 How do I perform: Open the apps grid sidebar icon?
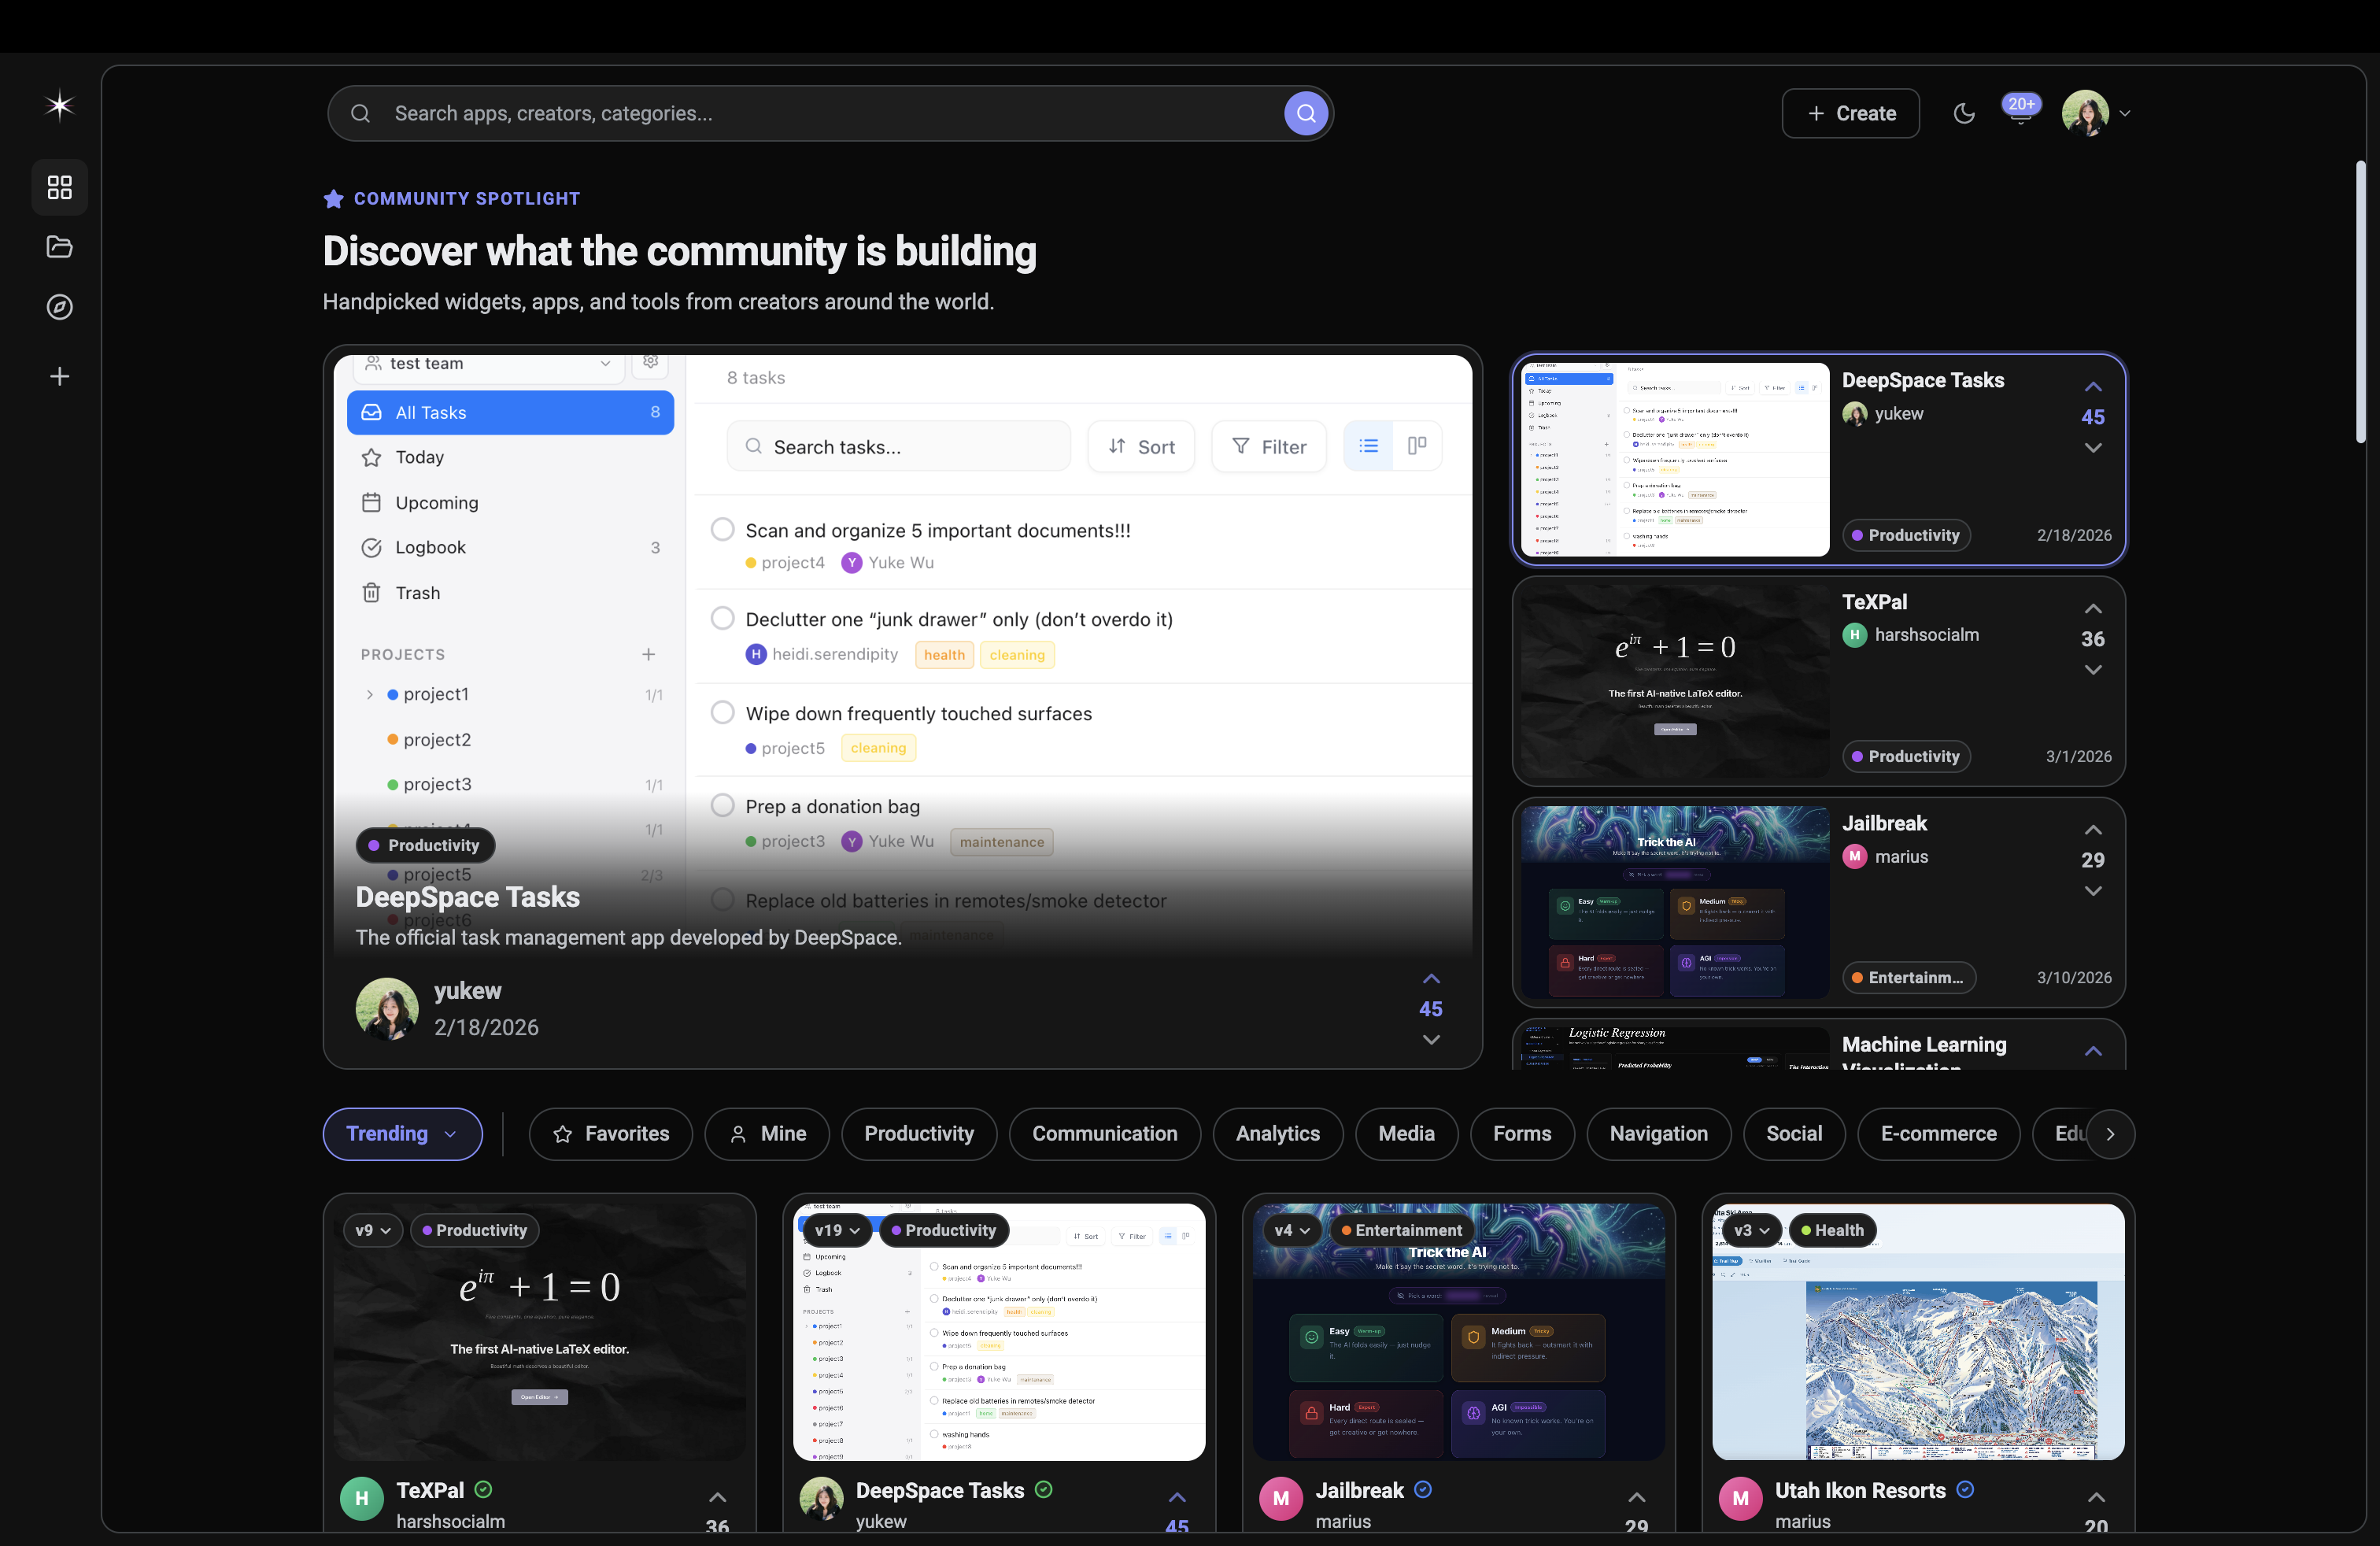tap(59, 187)
